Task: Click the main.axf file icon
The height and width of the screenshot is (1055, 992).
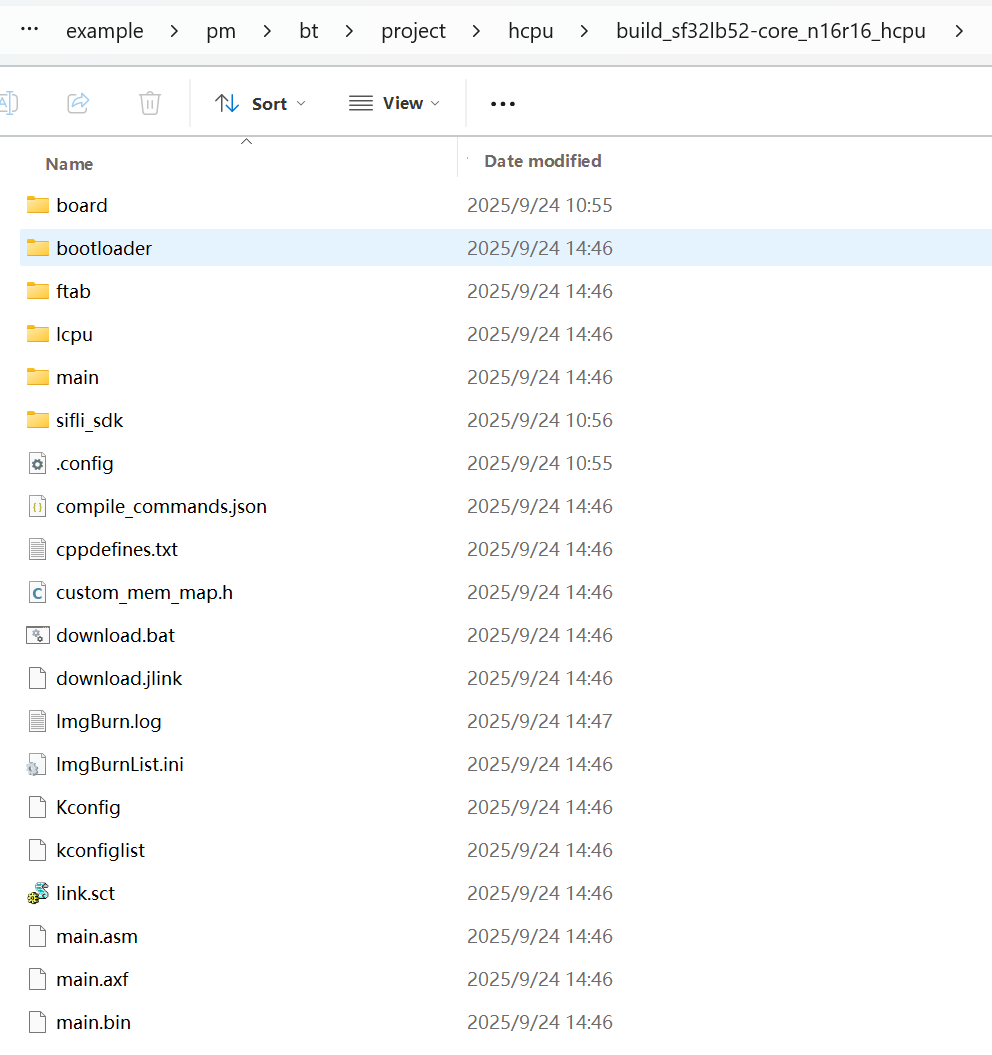Action: point(38,980)
